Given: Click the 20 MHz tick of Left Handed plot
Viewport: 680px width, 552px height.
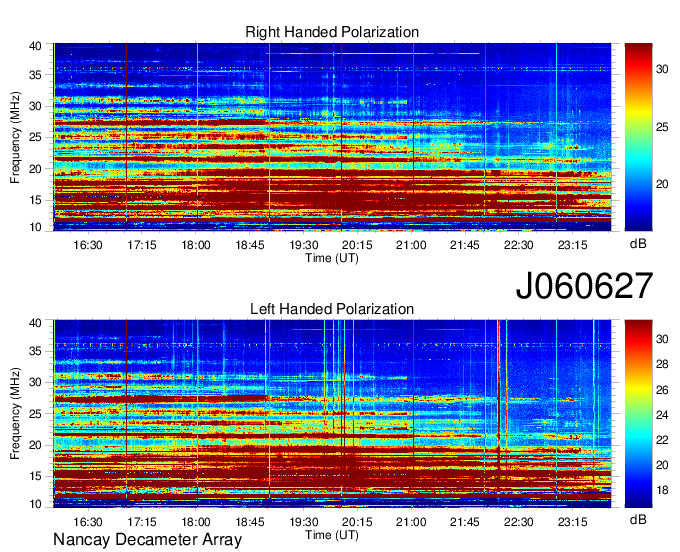Looking at the screenshot, I should click(36, 445).
